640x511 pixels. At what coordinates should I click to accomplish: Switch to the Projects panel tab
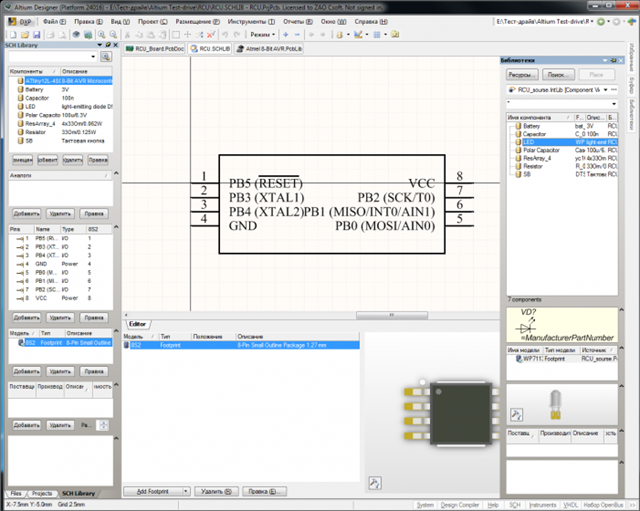[42, 493]
